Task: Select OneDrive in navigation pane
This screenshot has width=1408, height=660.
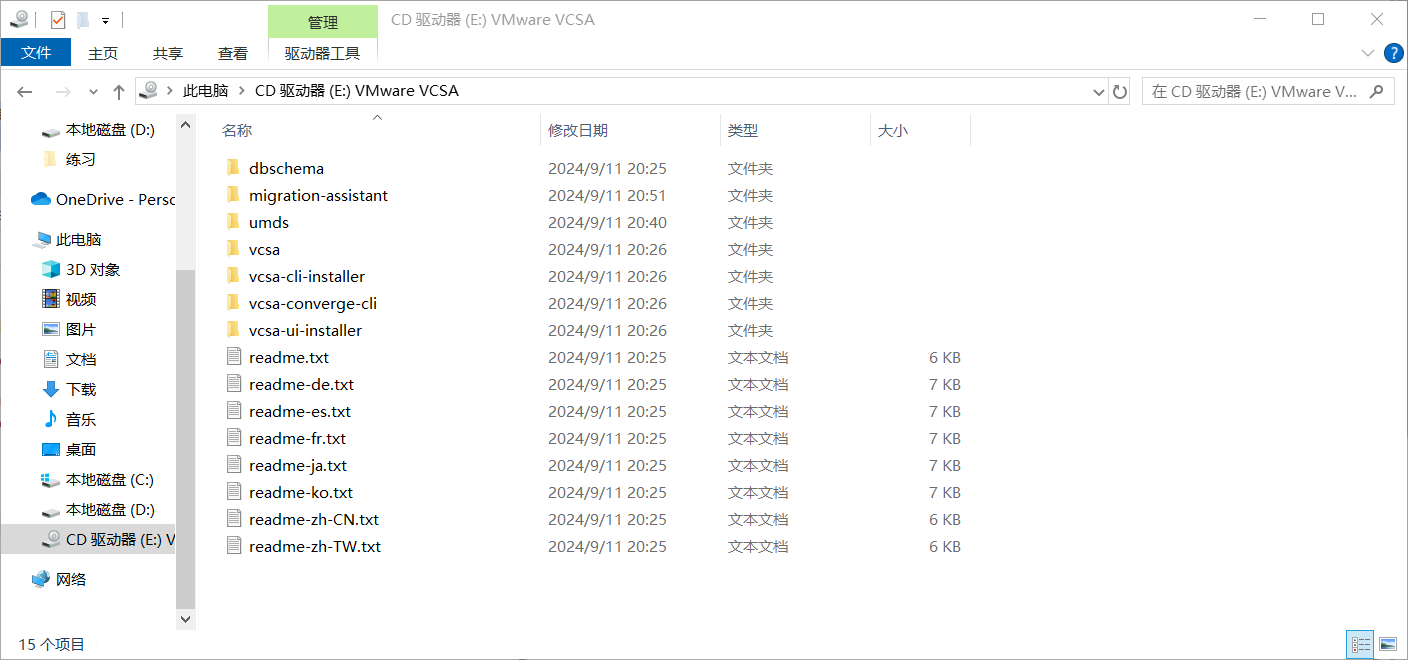Action: click(x=102, y=199)
